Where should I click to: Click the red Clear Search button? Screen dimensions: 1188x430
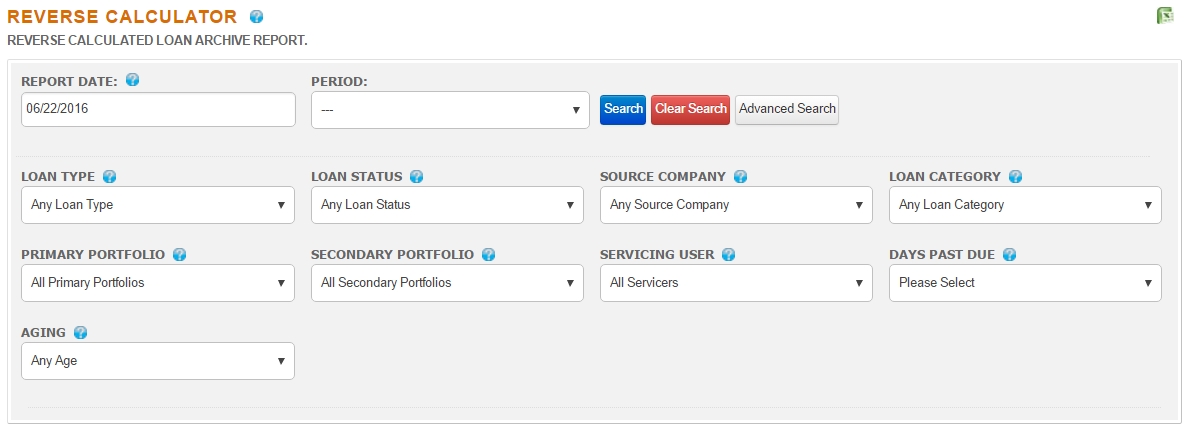pyautogui.click(x=690, y=109)
